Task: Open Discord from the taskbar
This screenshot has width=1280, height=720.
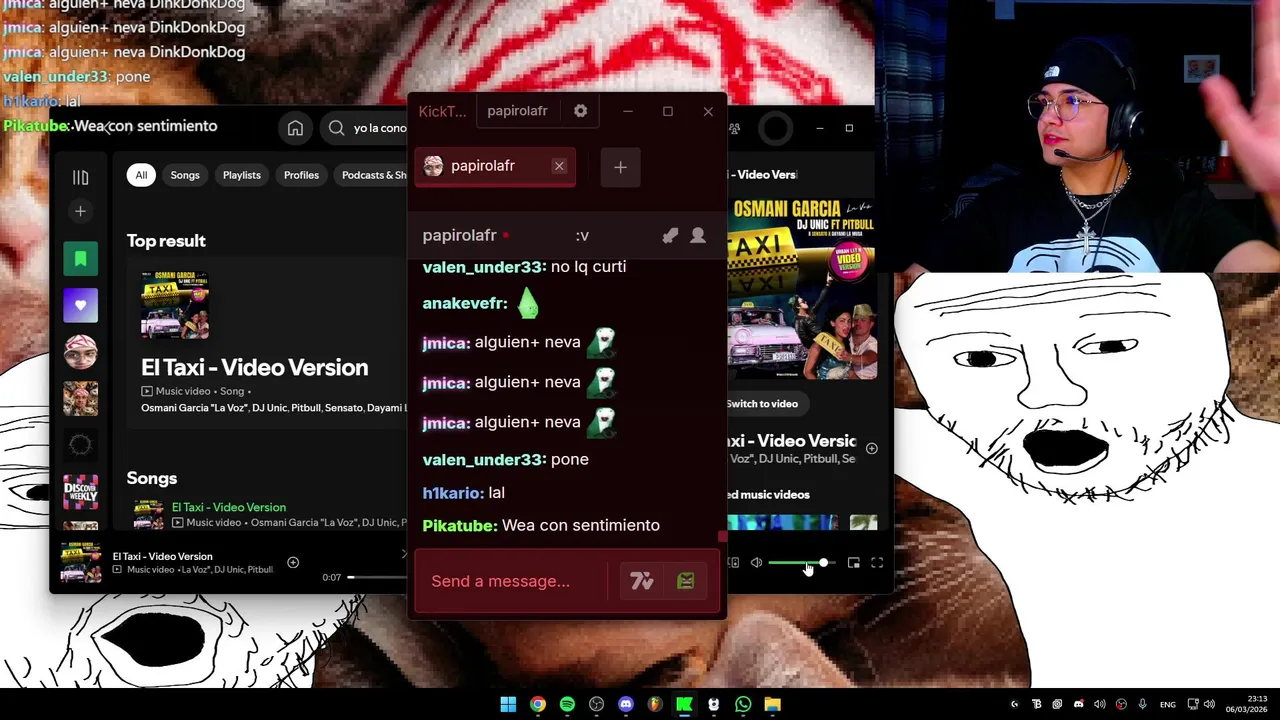Action: pos(626,704)
